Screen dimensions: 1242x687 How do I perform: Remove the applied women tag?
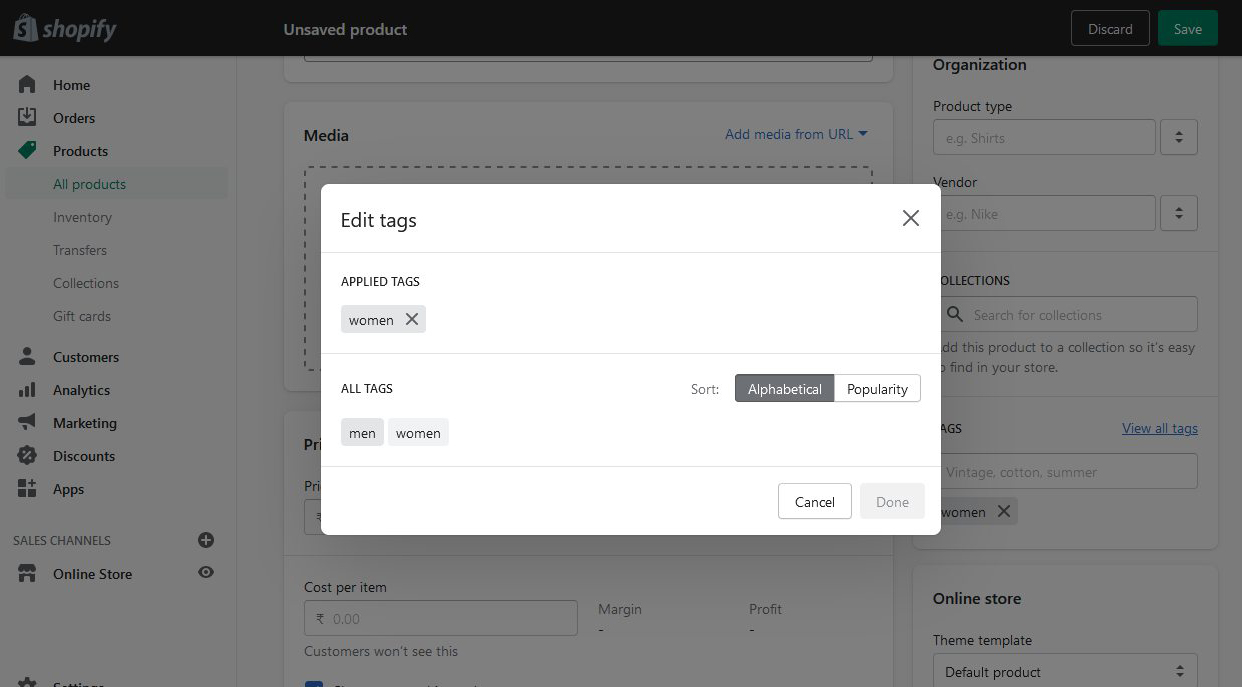click(411, 320)
